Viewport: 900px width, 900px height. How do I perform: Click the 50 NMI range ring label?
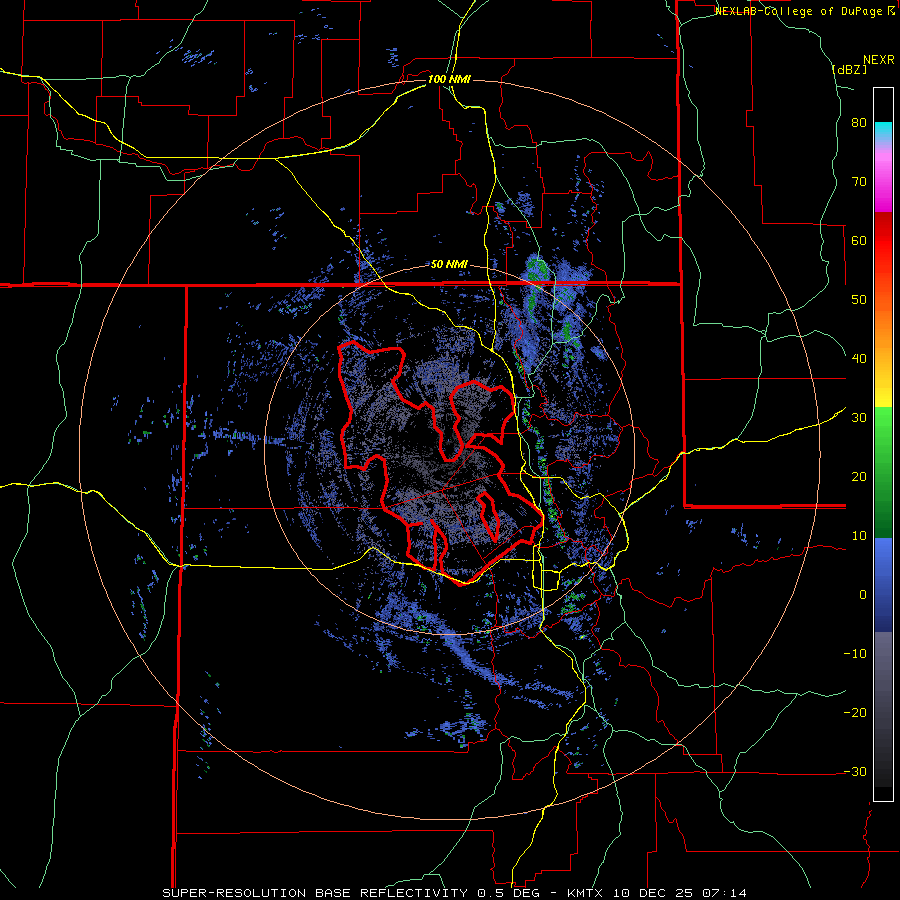(x=449, y=265)
